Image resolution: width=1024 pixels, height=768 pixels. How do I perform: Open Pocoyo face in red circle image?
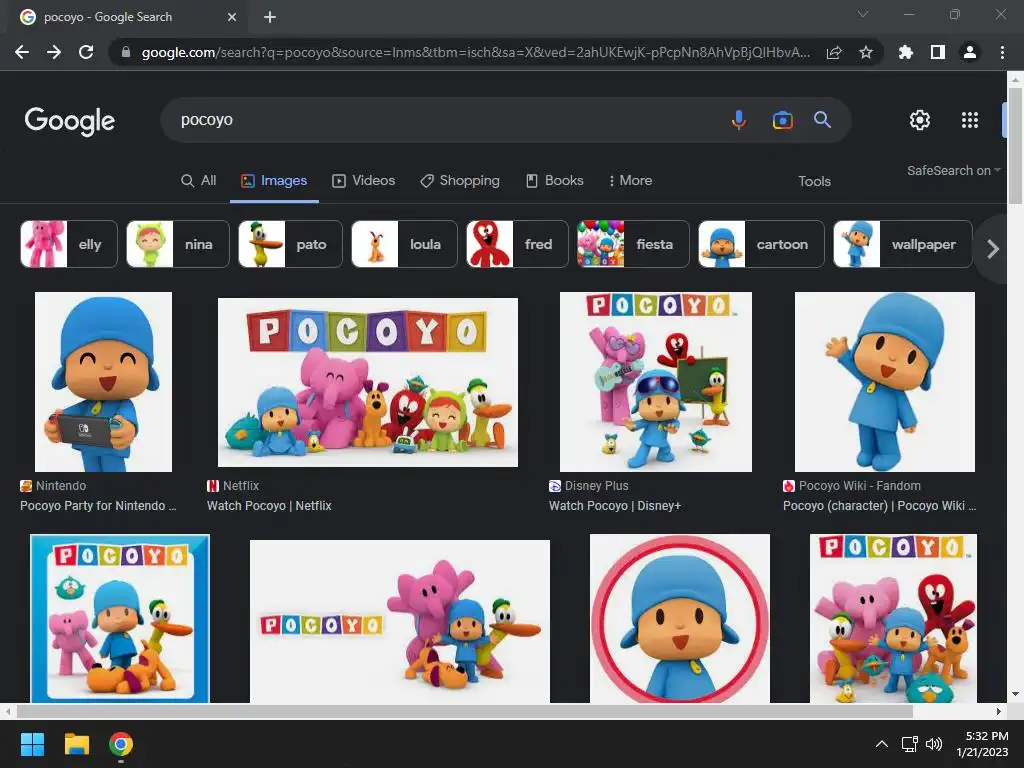pos(680,618)
